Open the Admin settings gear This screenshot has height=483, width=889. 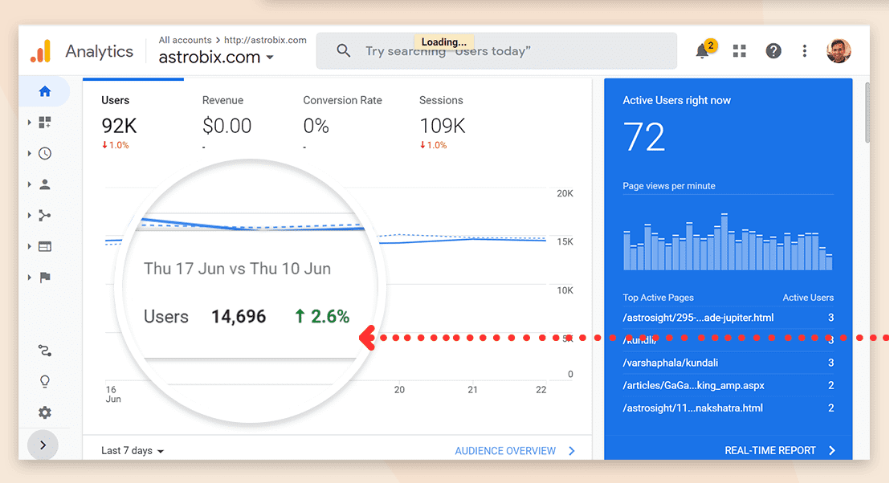(x=44, y=413)
